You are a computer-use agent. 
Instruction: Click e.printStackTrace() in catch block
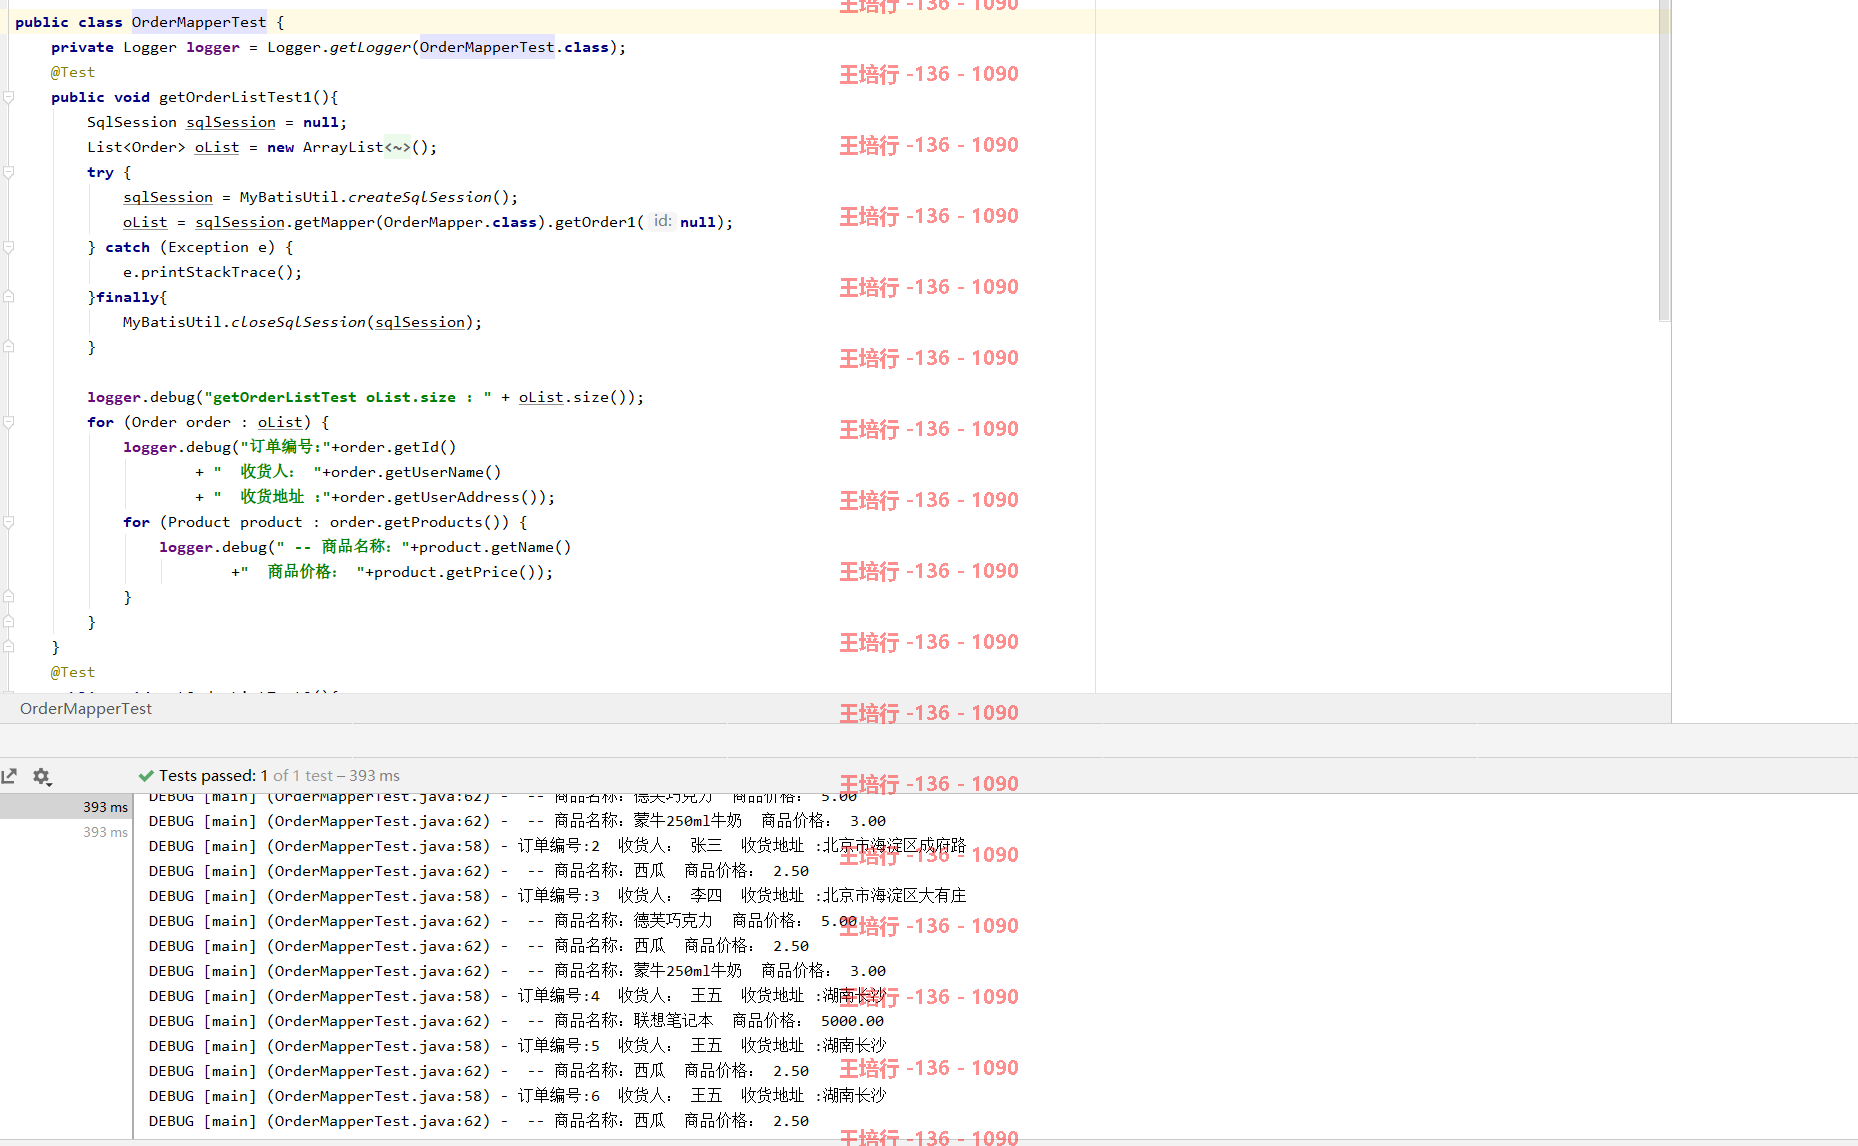coord(212,272)
